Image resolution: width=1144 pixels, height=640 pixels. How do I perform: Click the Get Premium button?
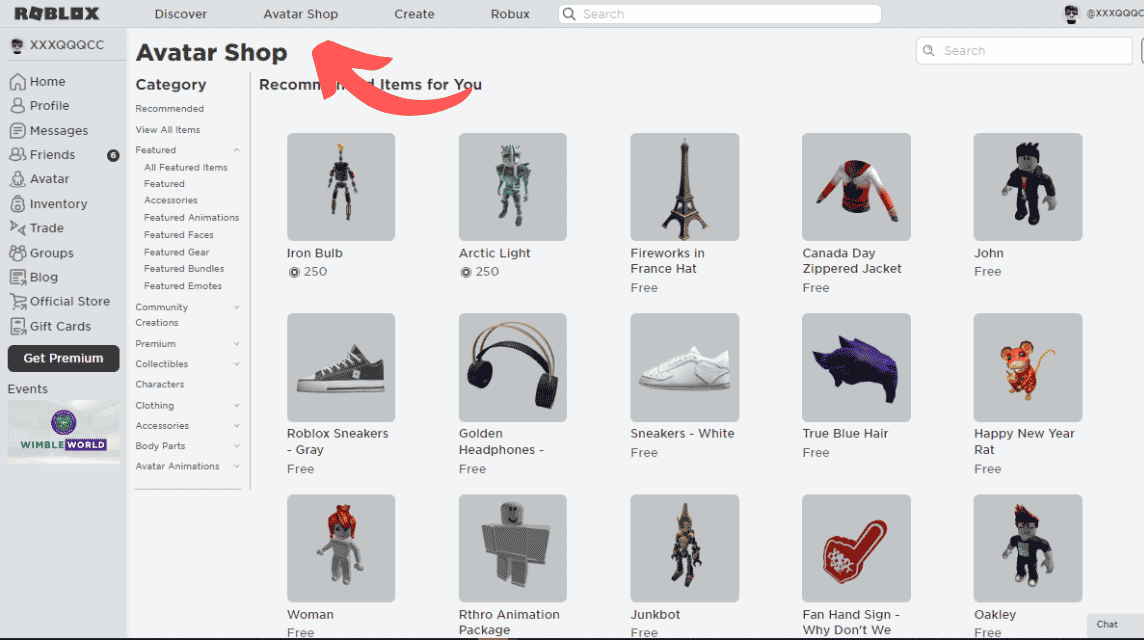coord(63,358)
